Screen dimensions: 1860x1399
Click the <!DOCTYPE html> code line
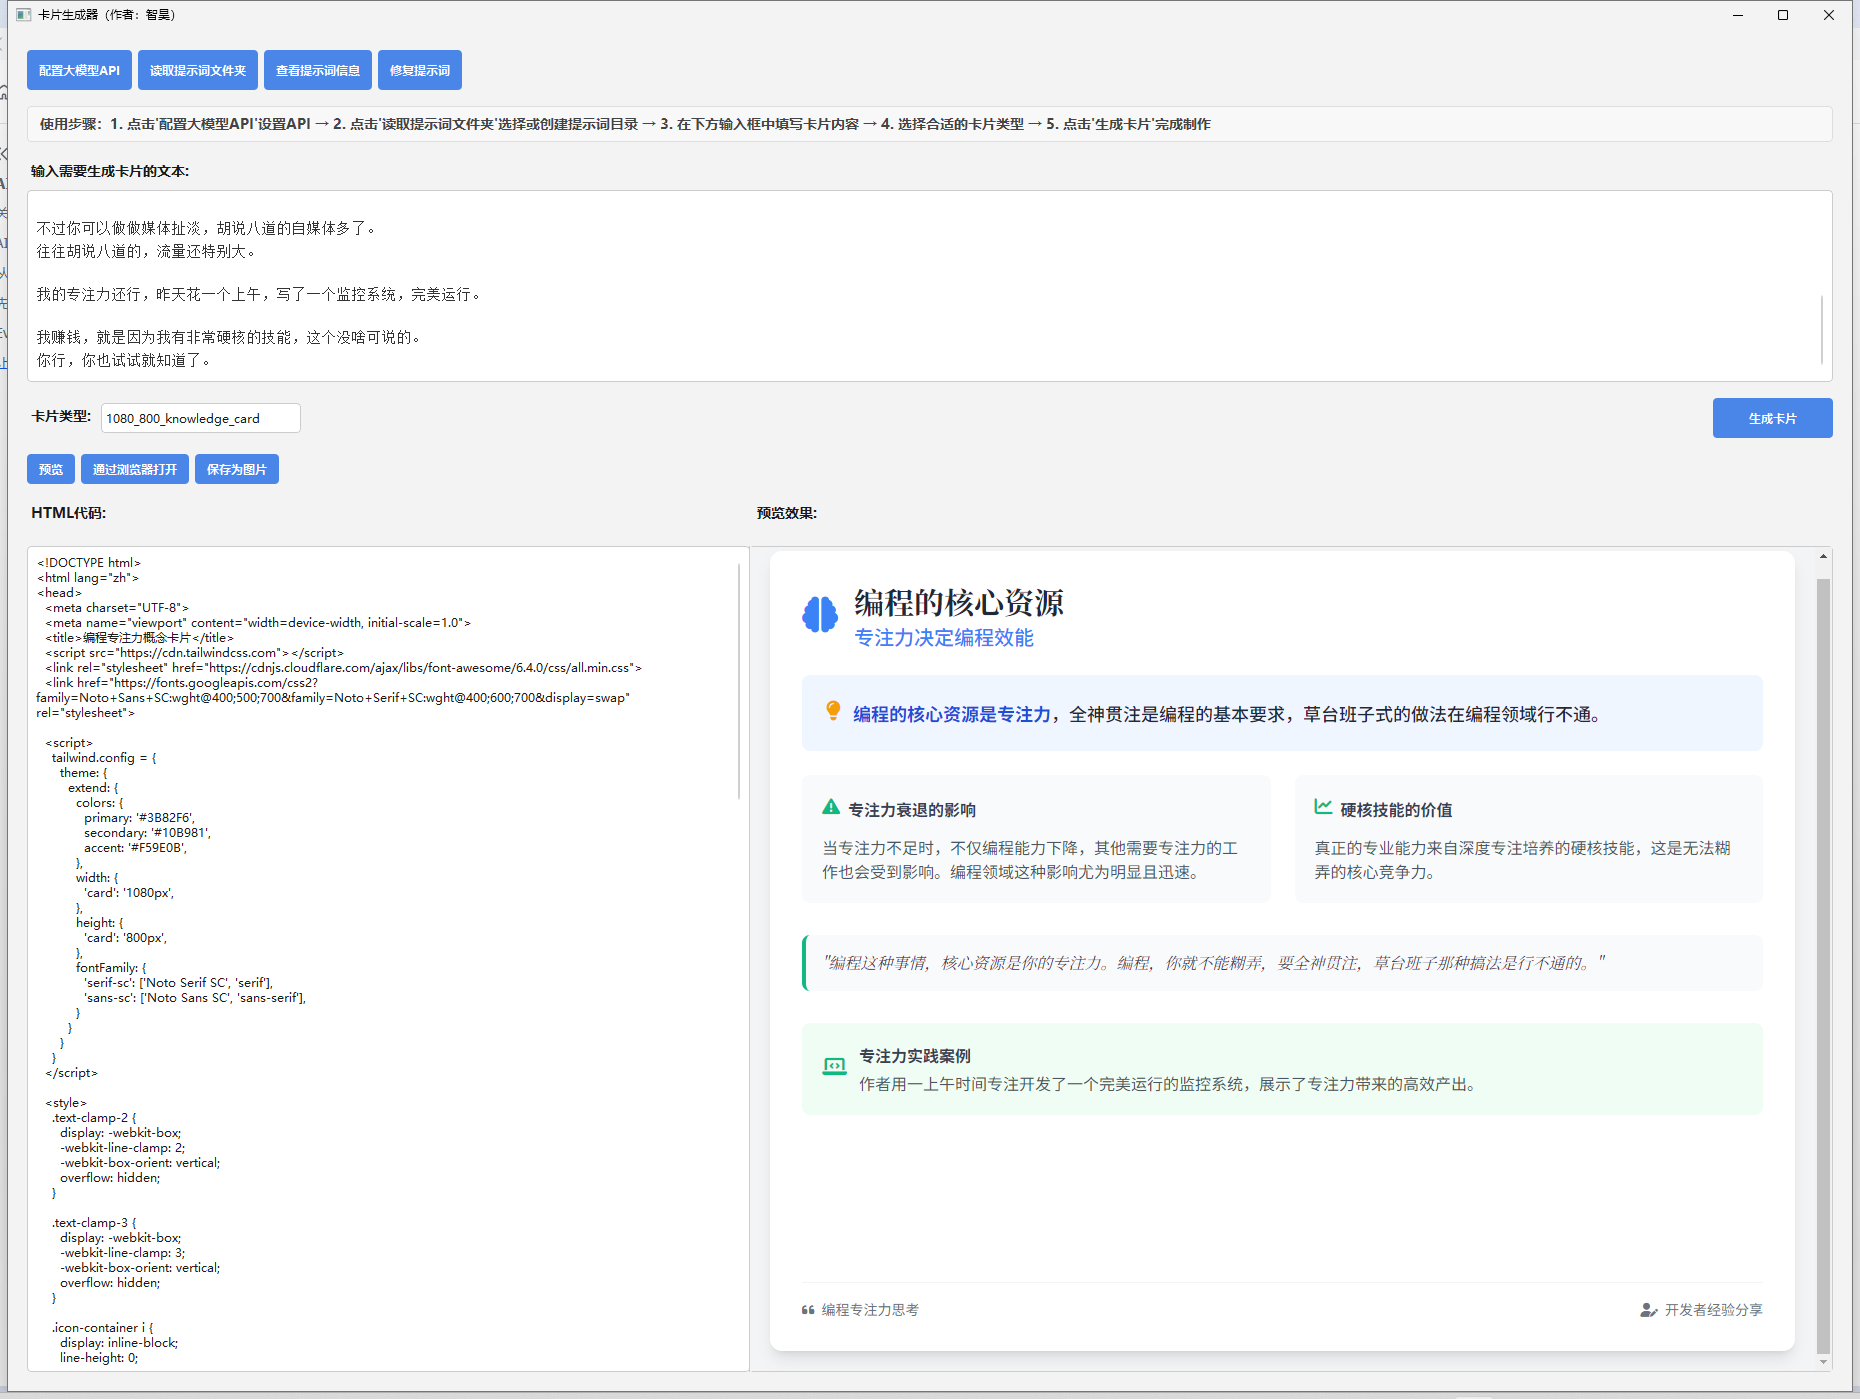click(x=89, y=563)
